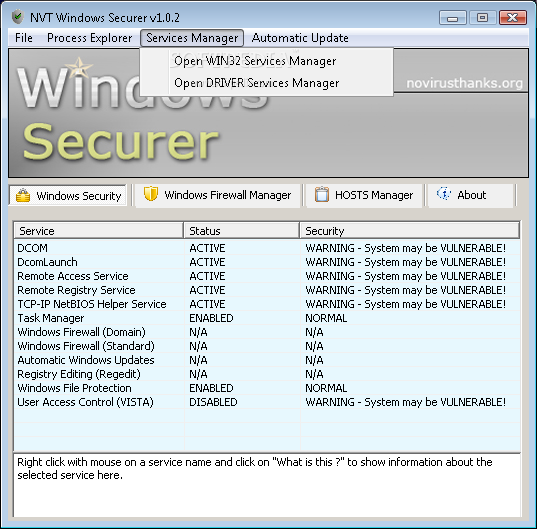Select the Windows Firewall (Standard) row
Viewport: 537px width, 529px height.
coord(267,346)
